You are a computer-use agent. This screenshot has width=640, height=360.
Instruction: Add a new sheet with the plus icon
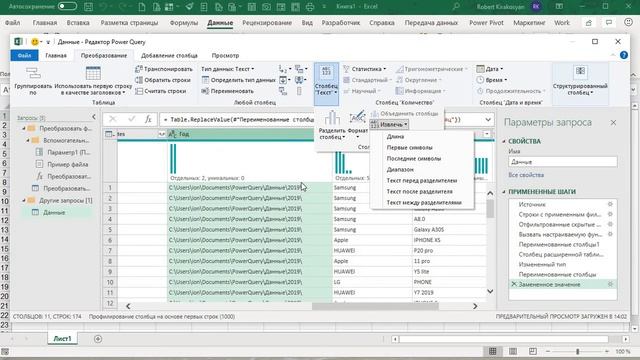pos(98,339)
